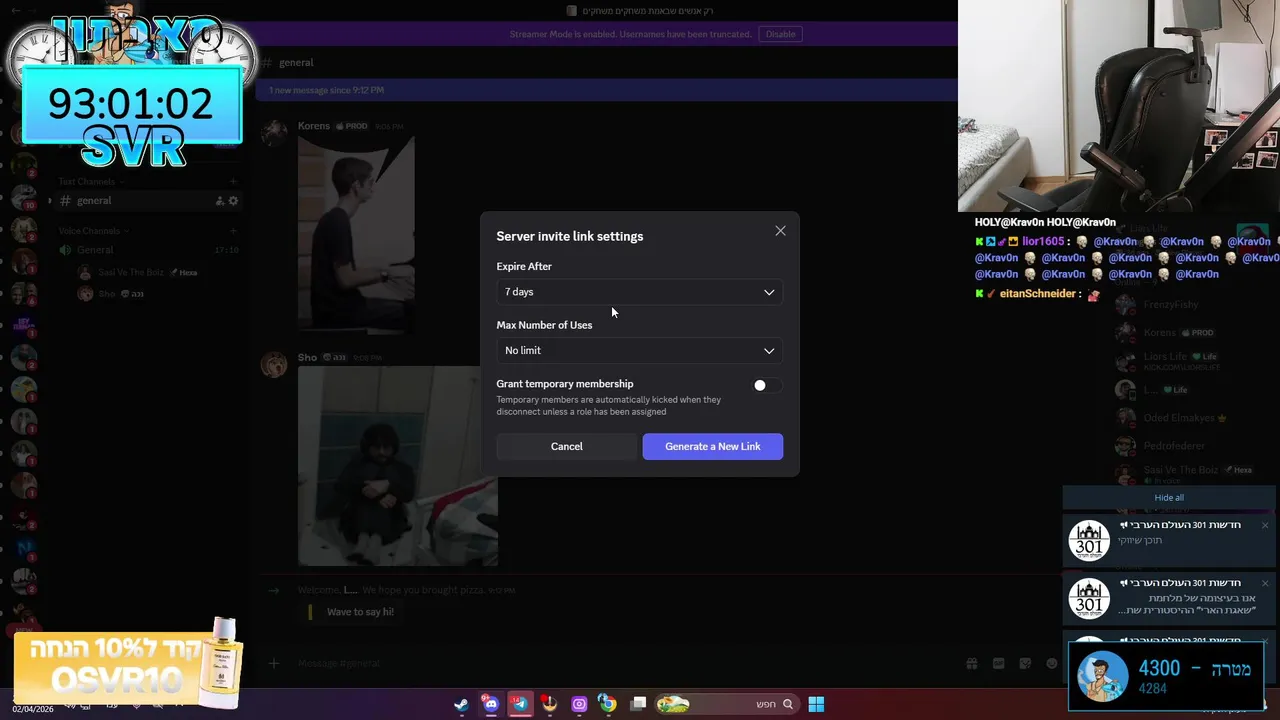The height and width of the screenshot is (720, 1280).
Task: Open Chrome from the taskbar
Action: coord(607,704)
